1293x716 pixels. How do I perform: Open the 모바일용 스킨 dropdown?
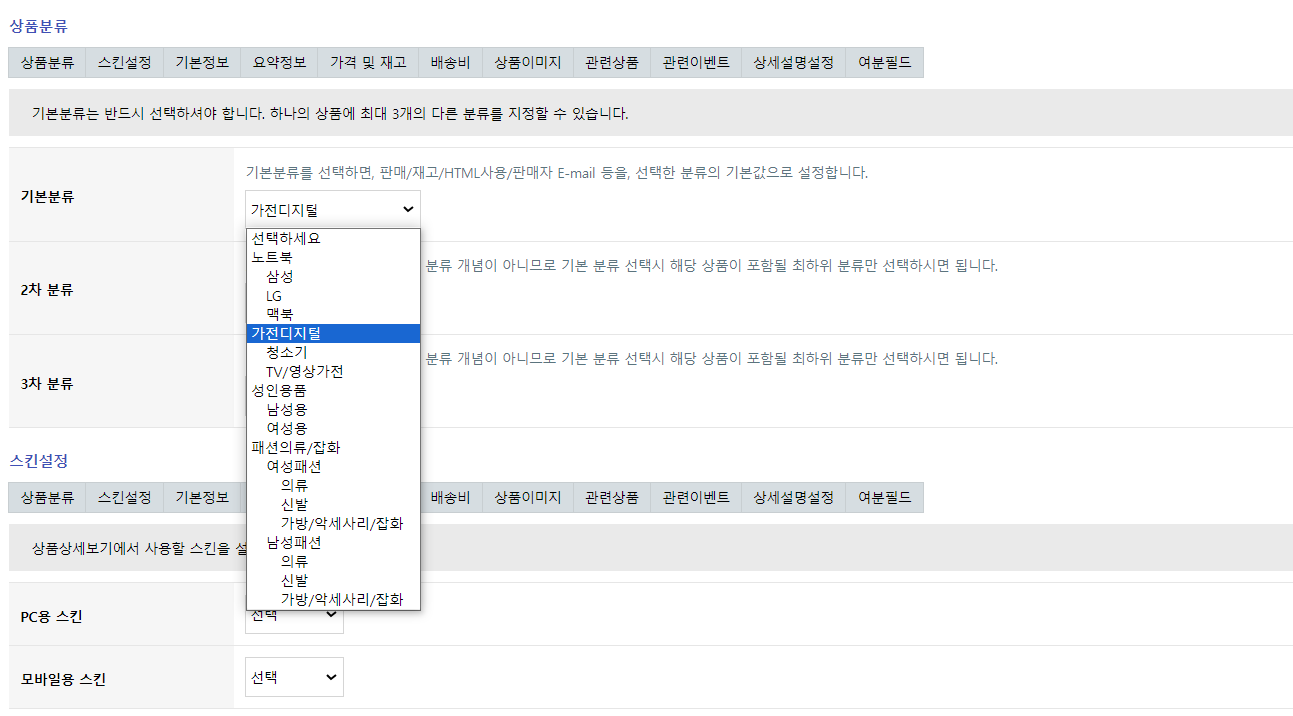pyautogui.click(x=294, y=677)
